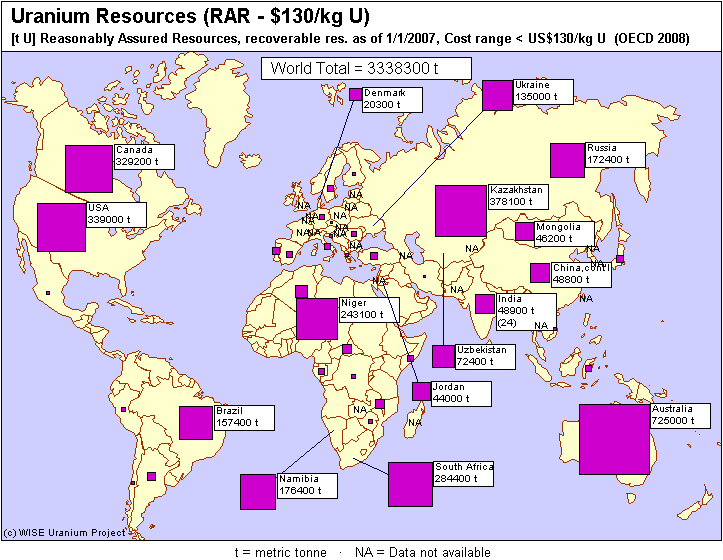Click the Kazakhstan 378100 t label
This screenshot has height=560, width=723.
coord(518,197)
